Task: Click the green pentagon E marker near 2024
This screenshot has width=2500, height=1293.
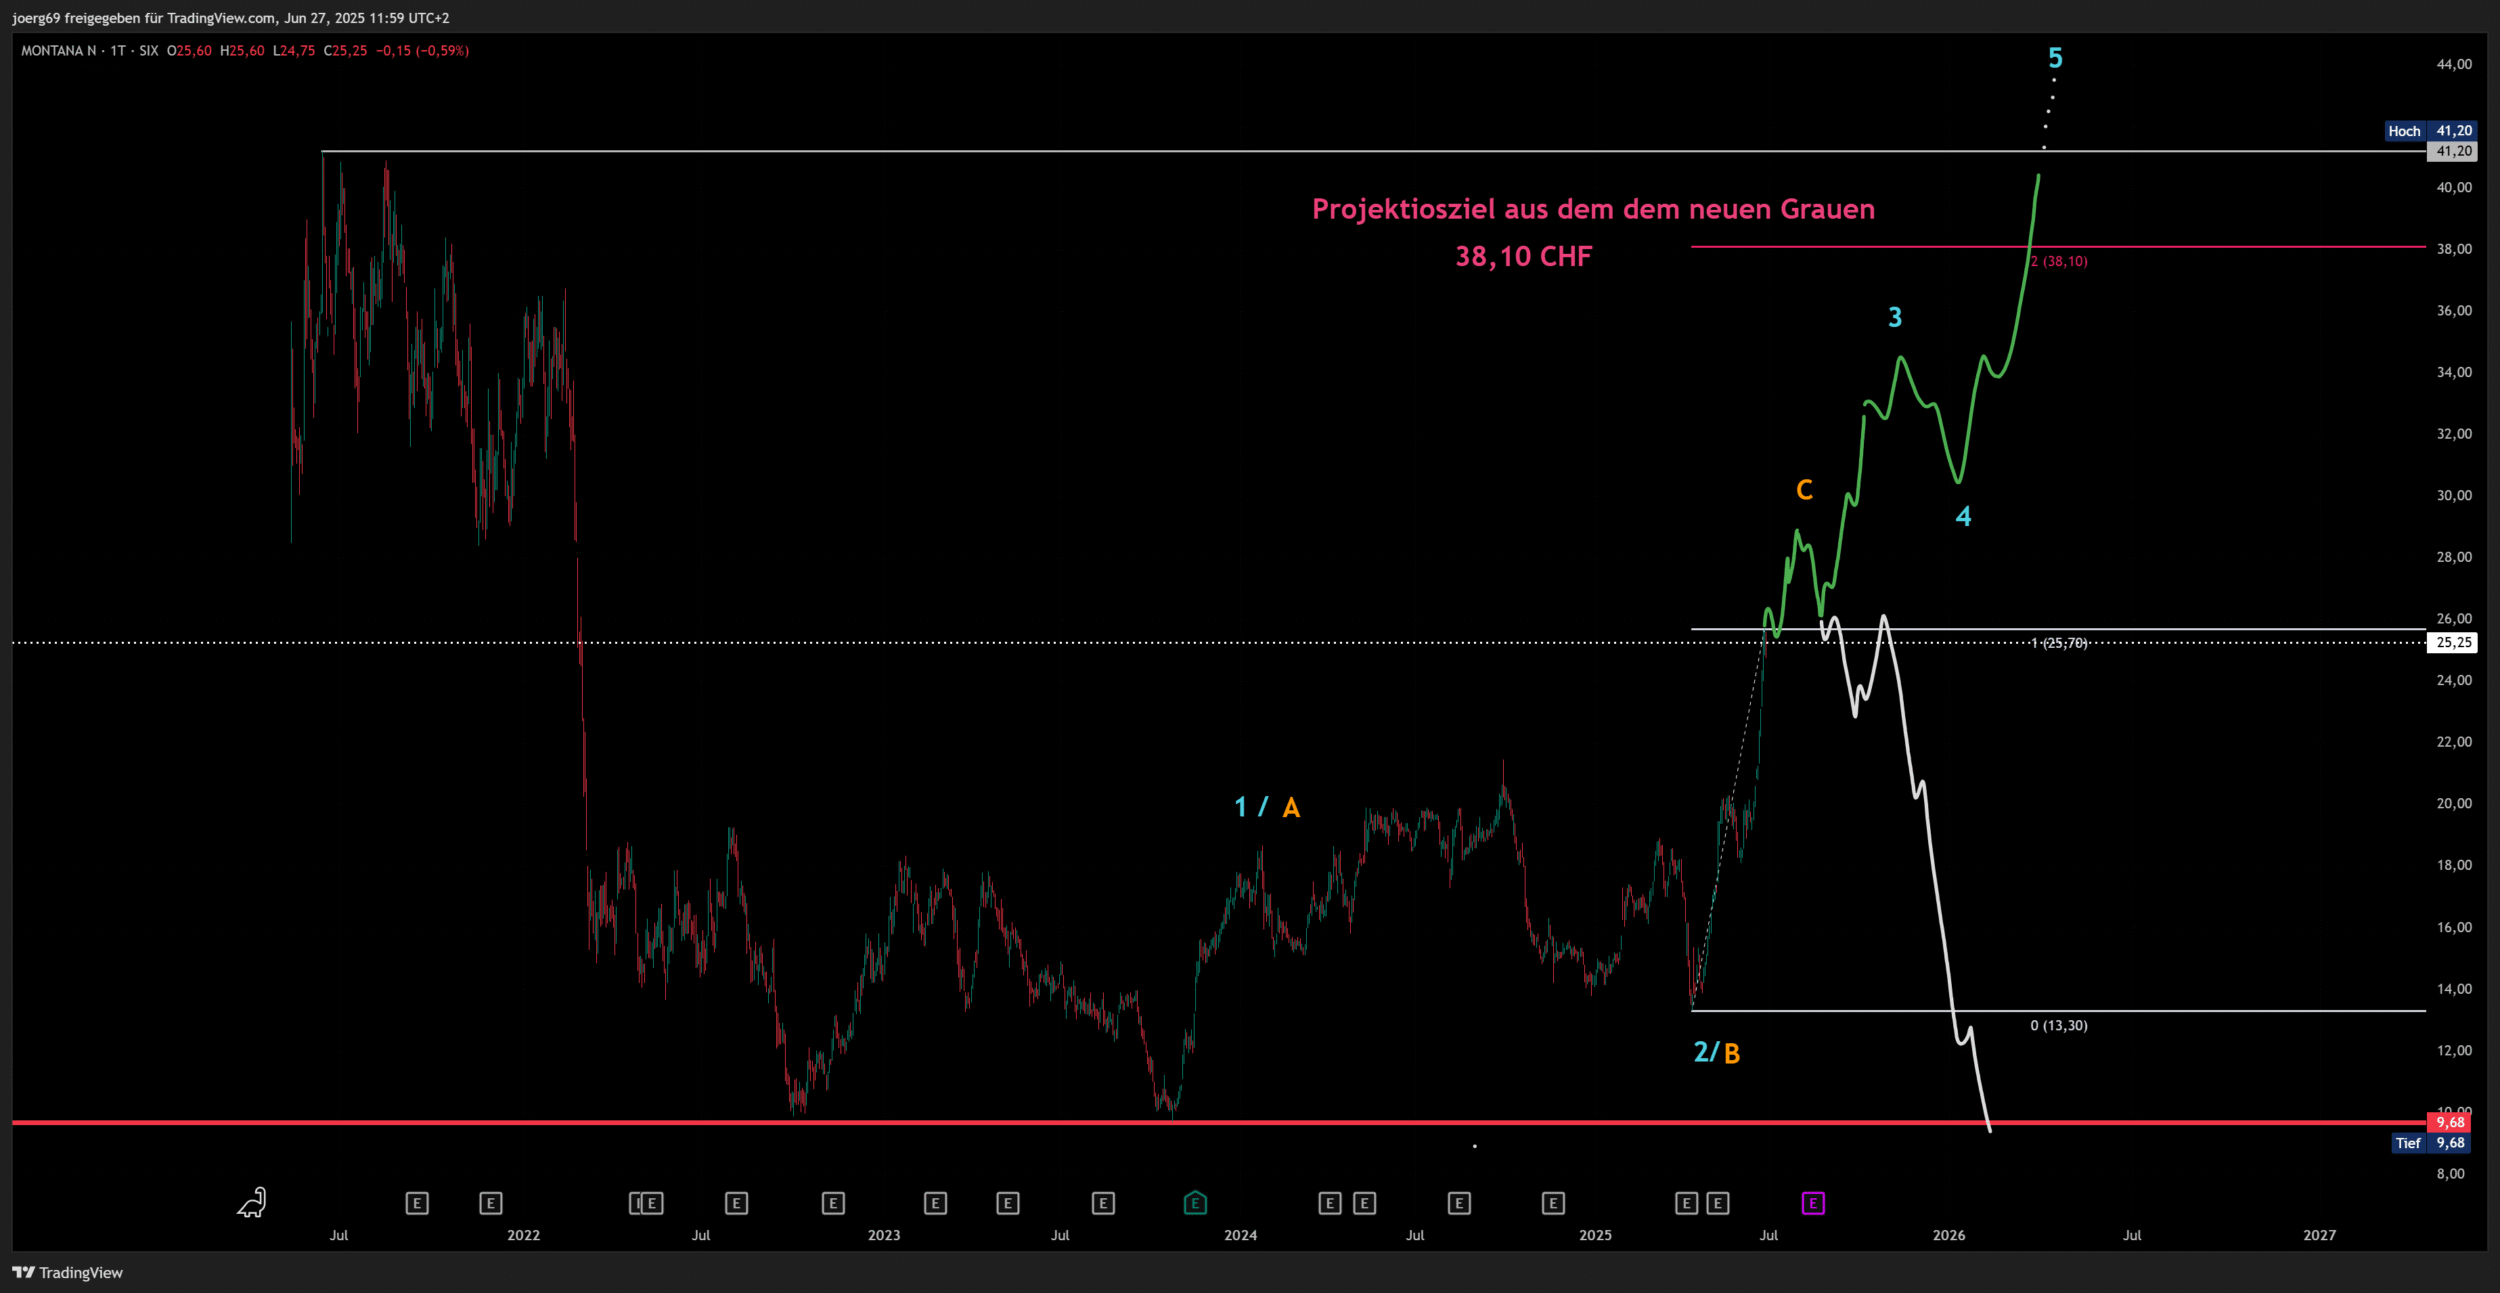Action: click(x=1195, y=1203)
